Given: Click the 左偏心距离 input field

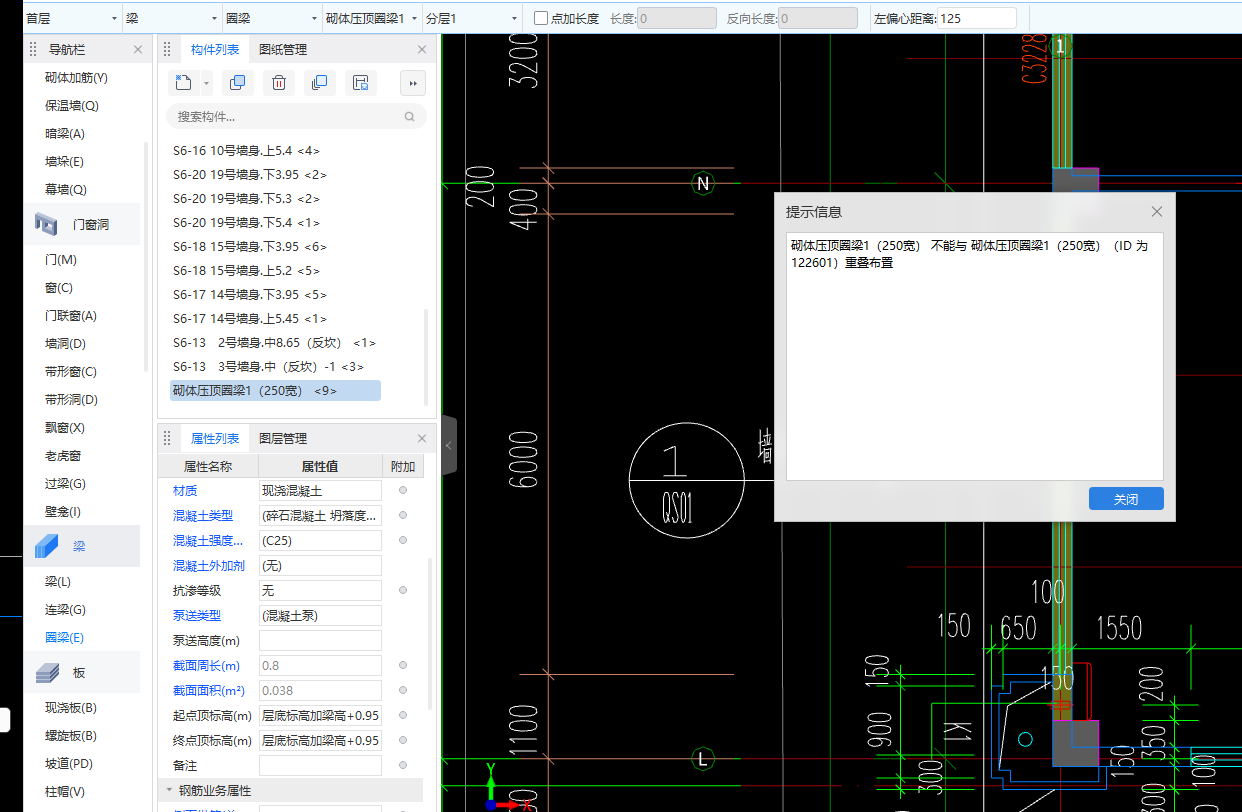Looking at the screenshot, I should [x=976, y=18].
